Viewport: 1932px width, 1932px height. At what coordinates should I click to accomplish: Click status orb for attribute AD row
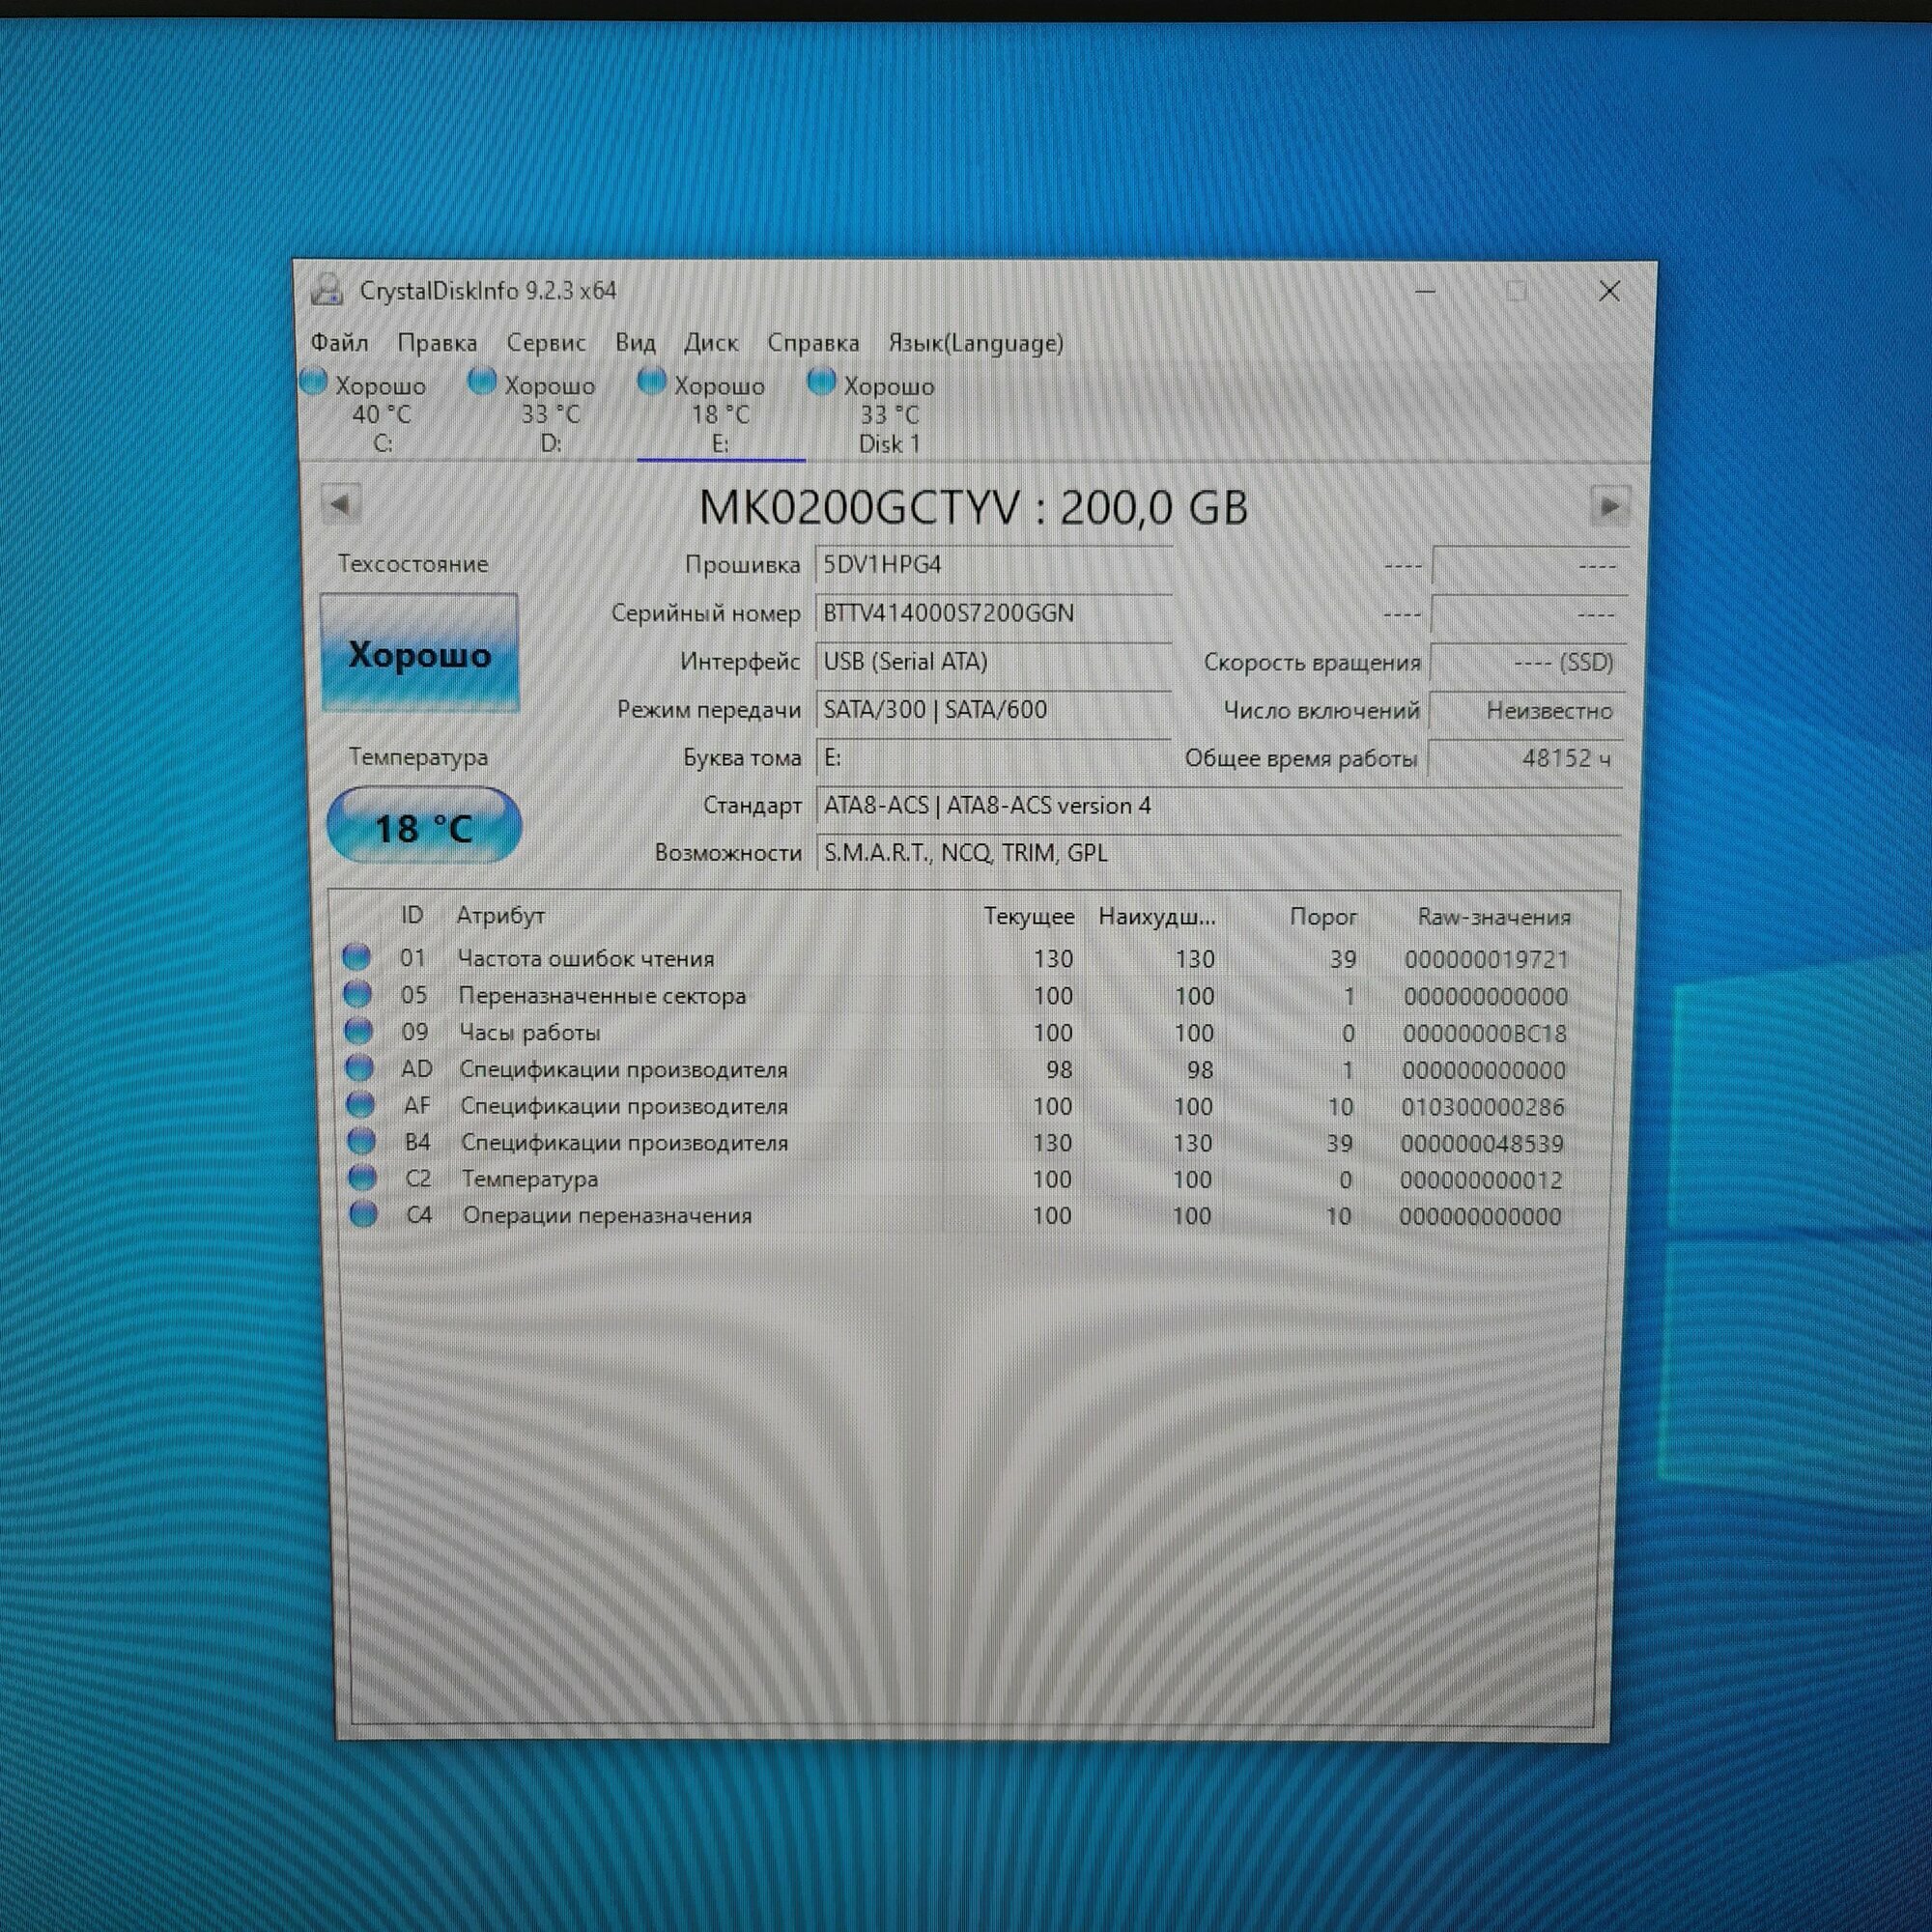tap(359, 1068)
